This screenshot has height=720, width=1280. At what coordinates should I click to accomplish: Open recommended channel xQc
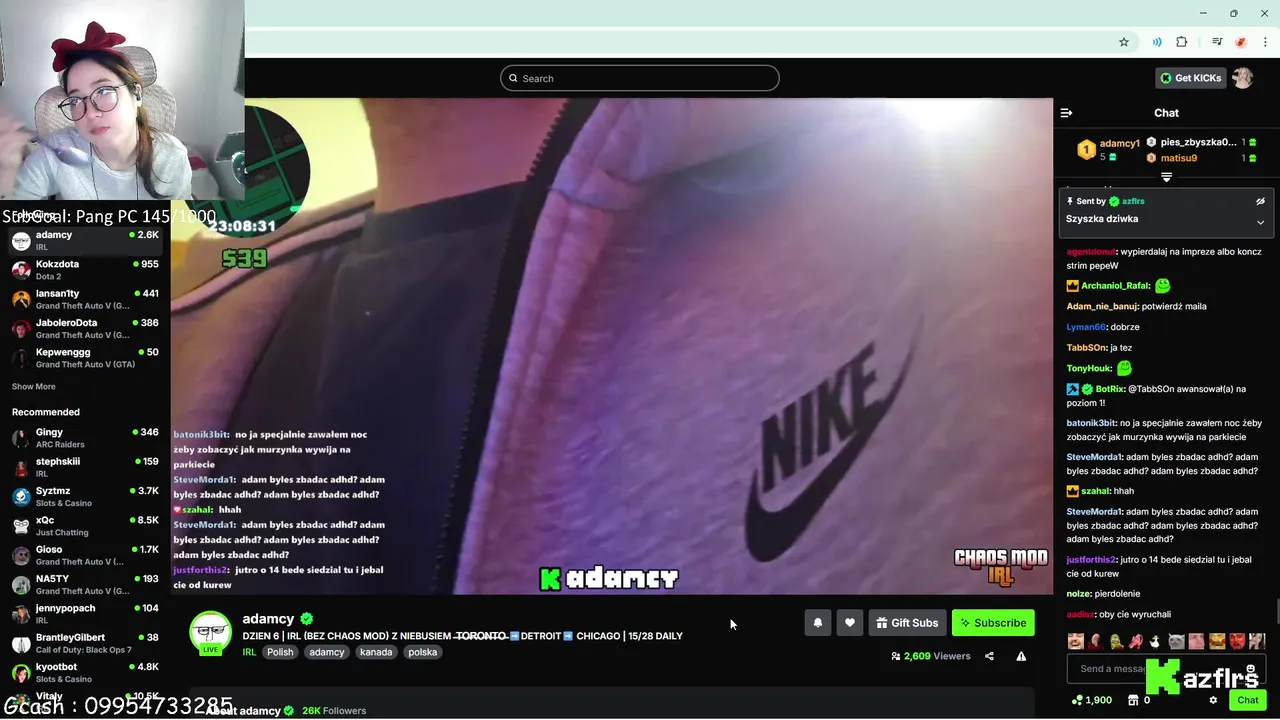point(85,526)
